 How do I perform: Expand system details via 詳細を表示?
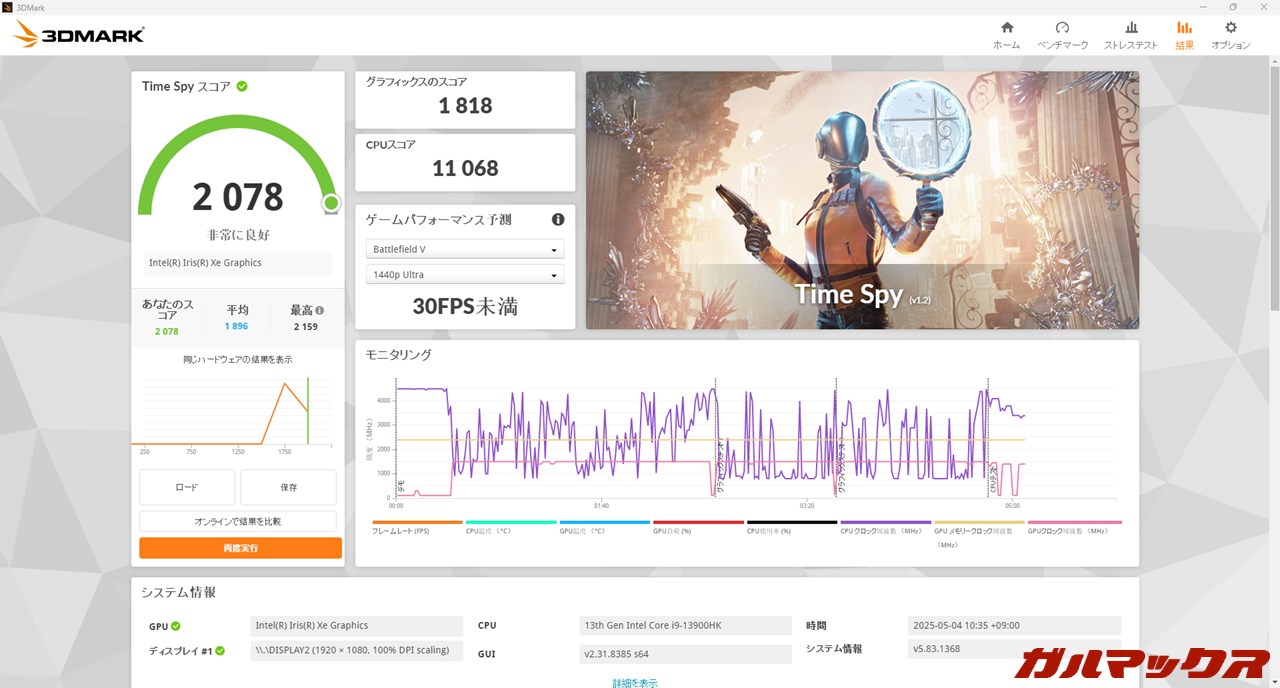pyautogui.click(x=635, y=683)
